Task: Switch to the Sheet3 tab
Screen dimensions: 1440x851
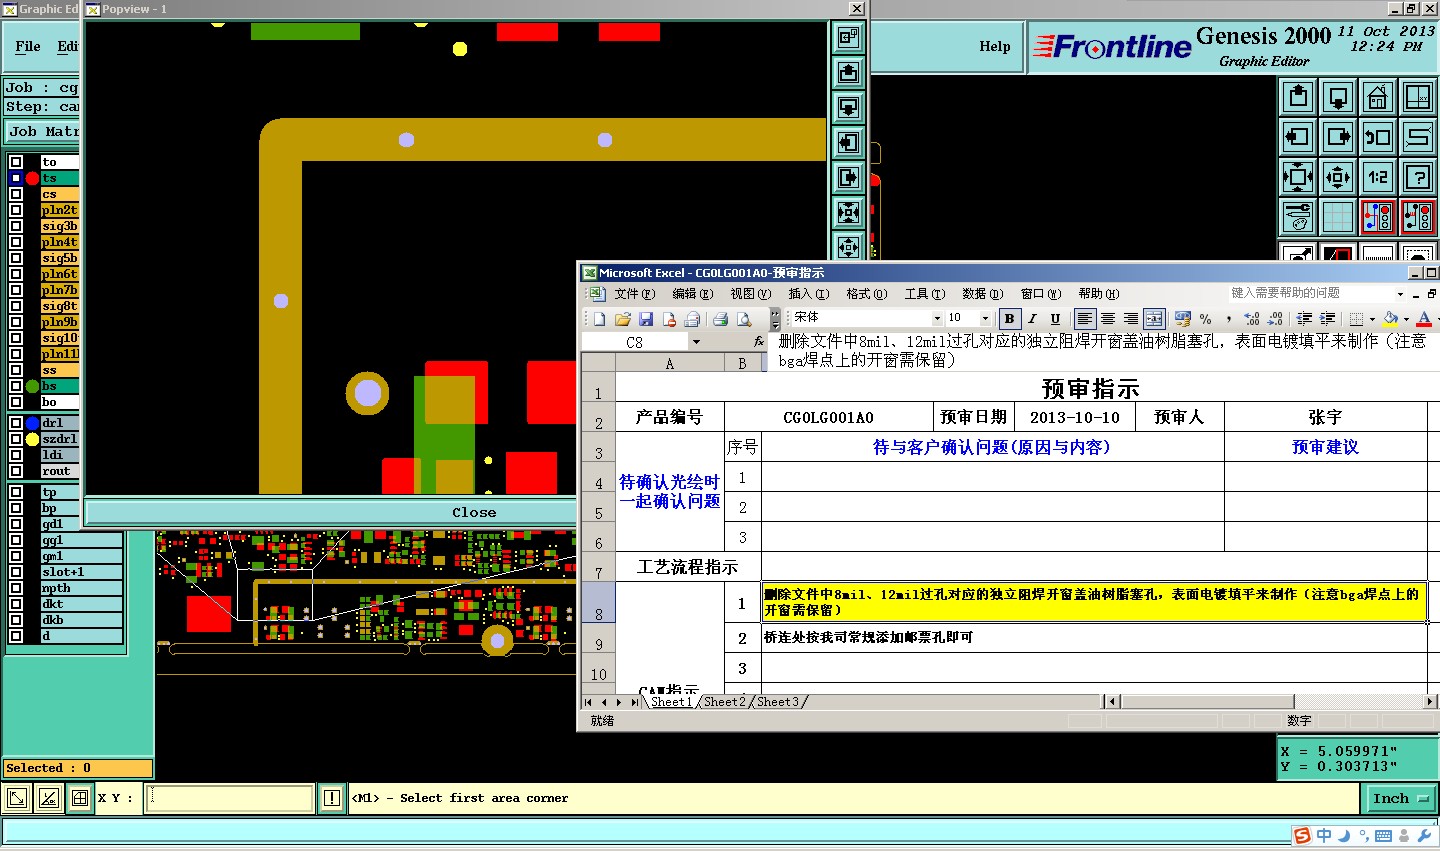Action: point(777,702)
